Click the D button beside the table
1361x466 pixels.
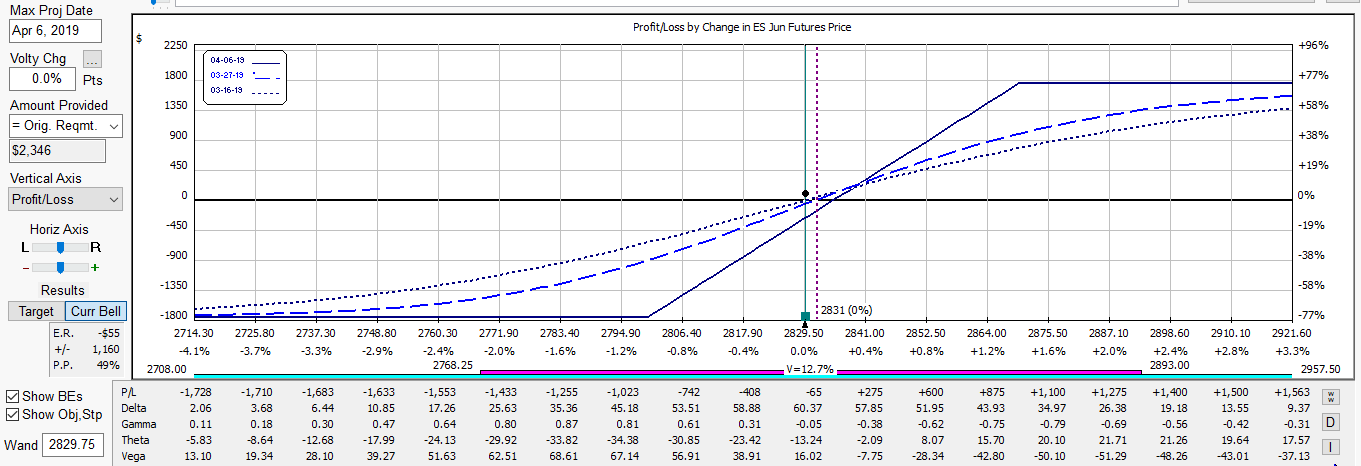coord(1331,421)
